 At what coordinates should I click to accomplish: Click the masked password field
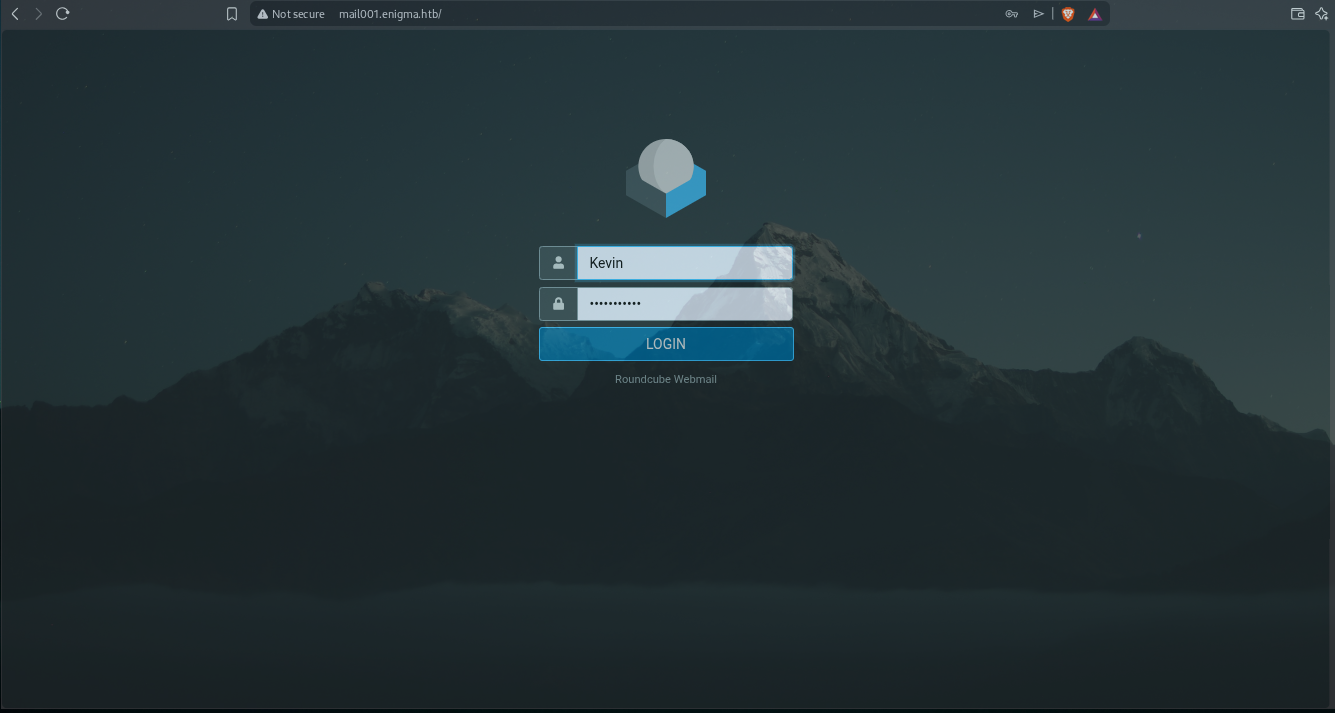point(685,304)
